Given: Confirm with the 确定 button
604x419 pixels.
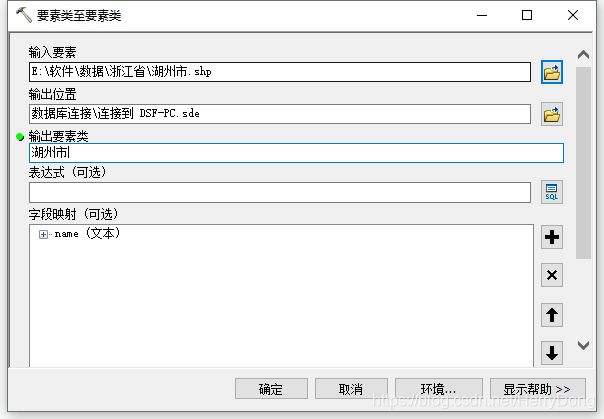Looking at the screenshot, I should (x=271, y=389).
